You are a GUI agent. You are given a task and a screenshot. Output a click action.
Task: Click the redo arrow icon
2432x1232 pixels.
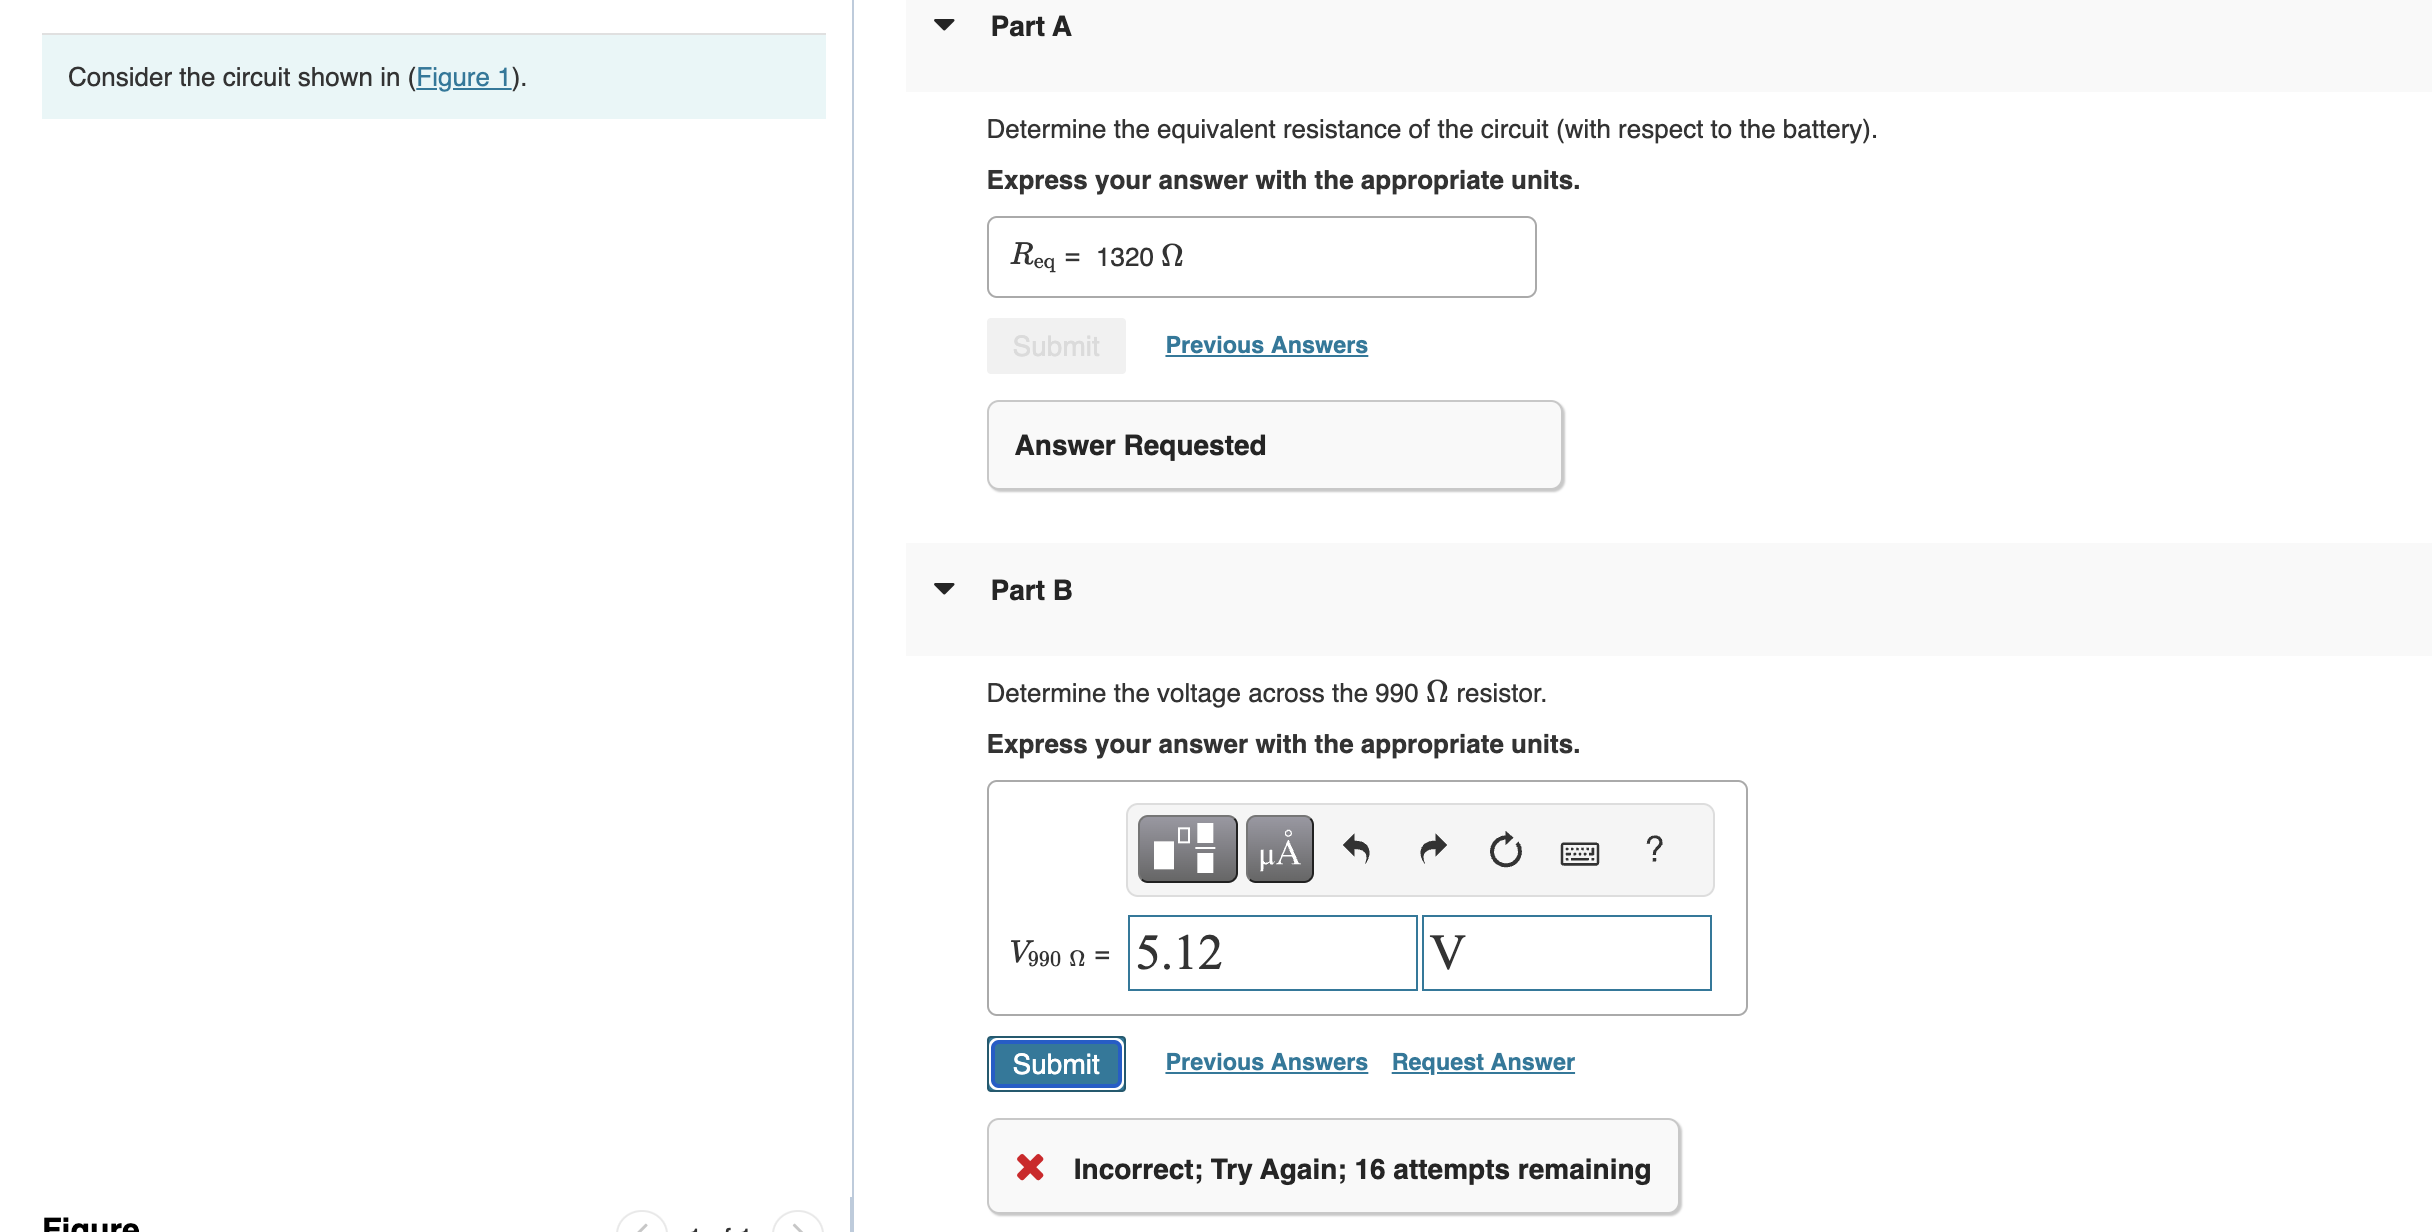pyautogui.click(x=1432, y=849)
